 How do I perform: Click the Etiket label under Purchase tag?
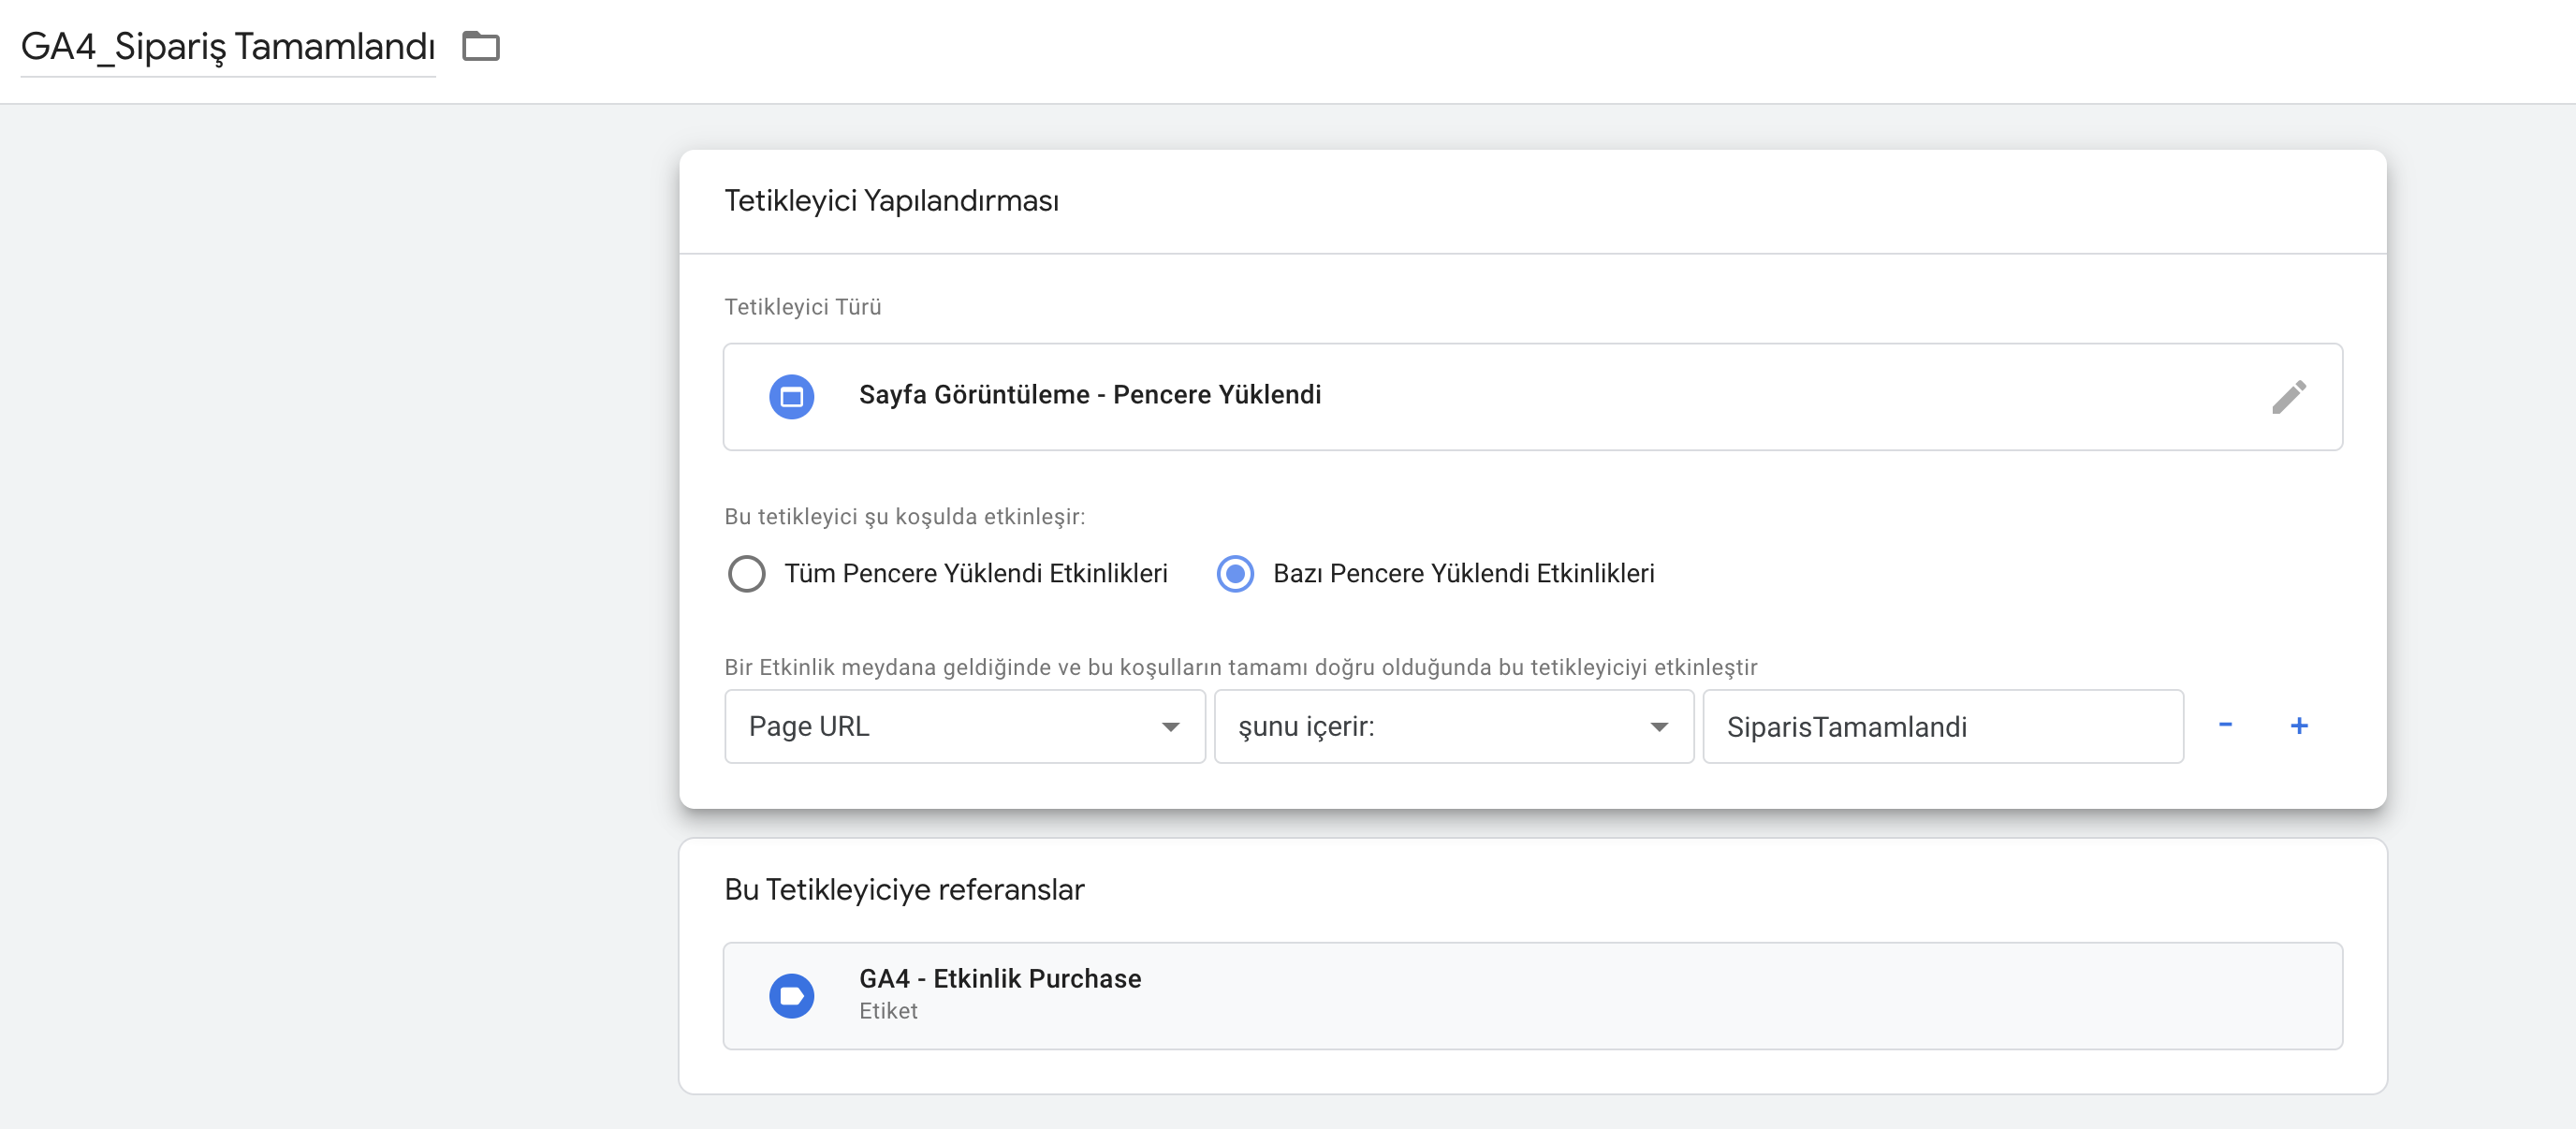tap(888, 1011)
